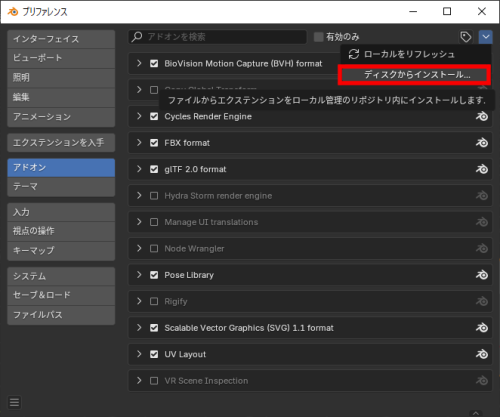Open the キーマップ tab
500x417 pixels.
pos(61,251)
